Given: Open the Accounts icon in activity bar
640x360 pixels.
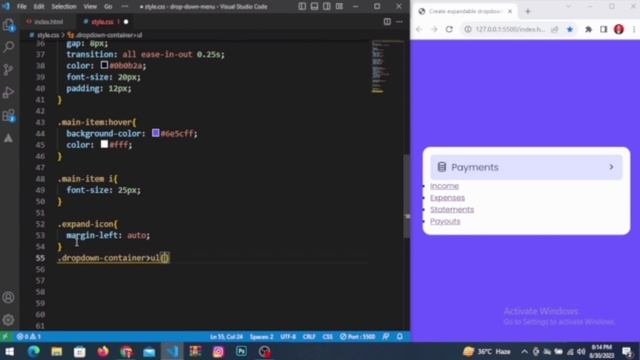Looking at the screenshot, I should (x=9, y=297).
